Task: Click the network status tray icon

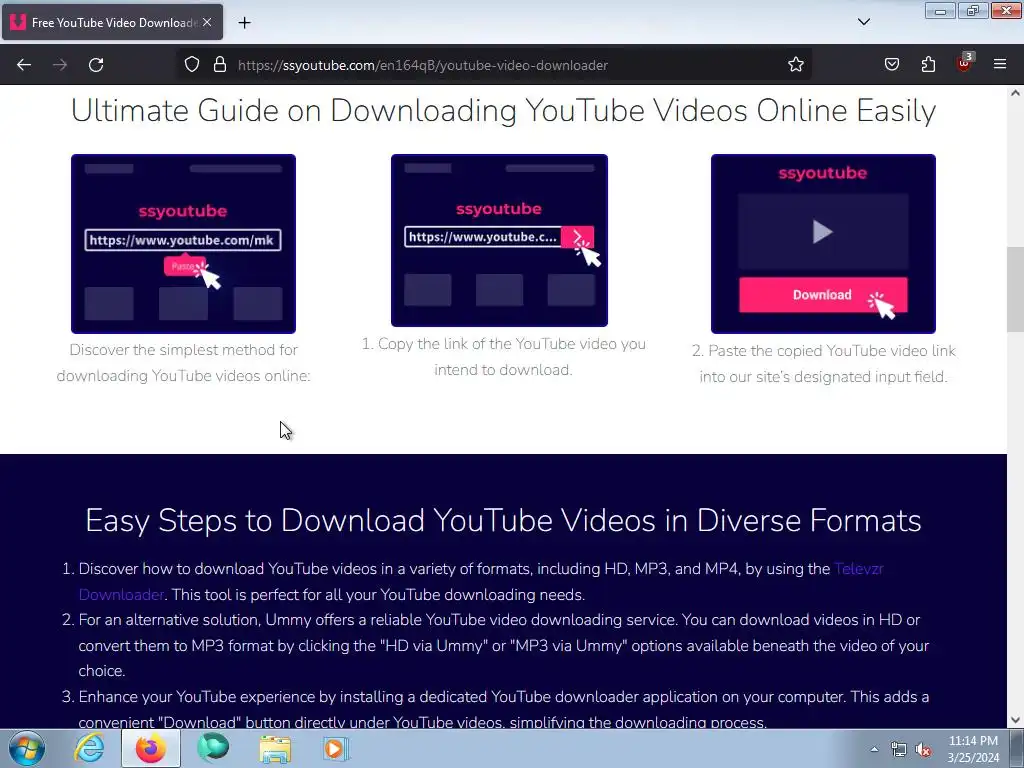Action: [899, 750]
